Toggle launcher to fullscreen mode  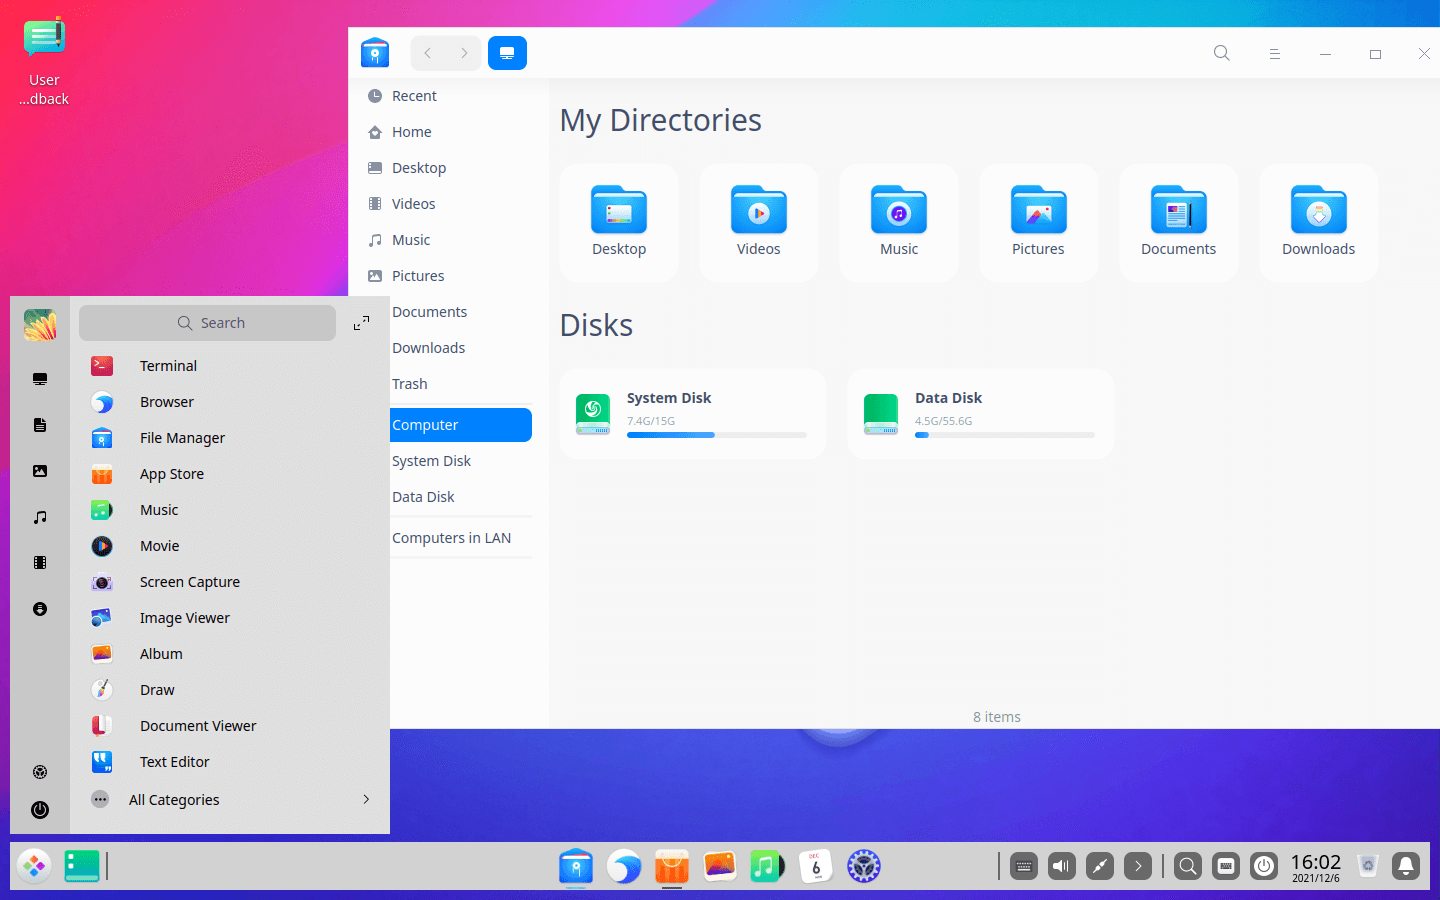click(x=361, y=323)
